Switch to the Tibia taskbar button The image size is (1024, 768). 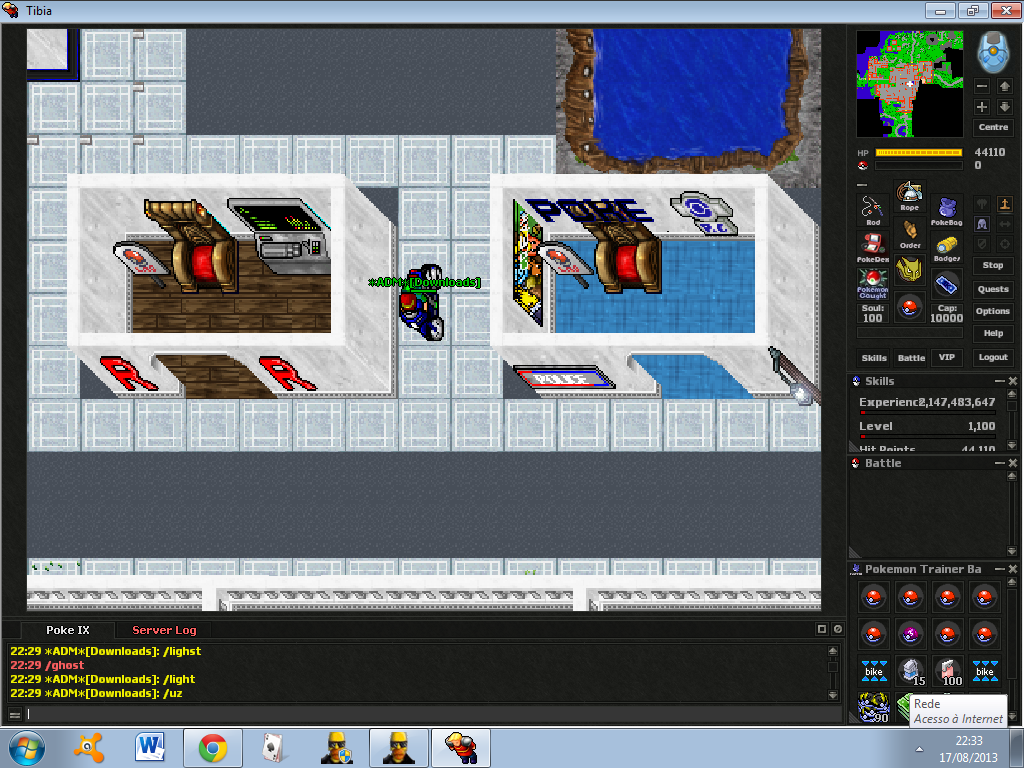[x=461, y=748]
